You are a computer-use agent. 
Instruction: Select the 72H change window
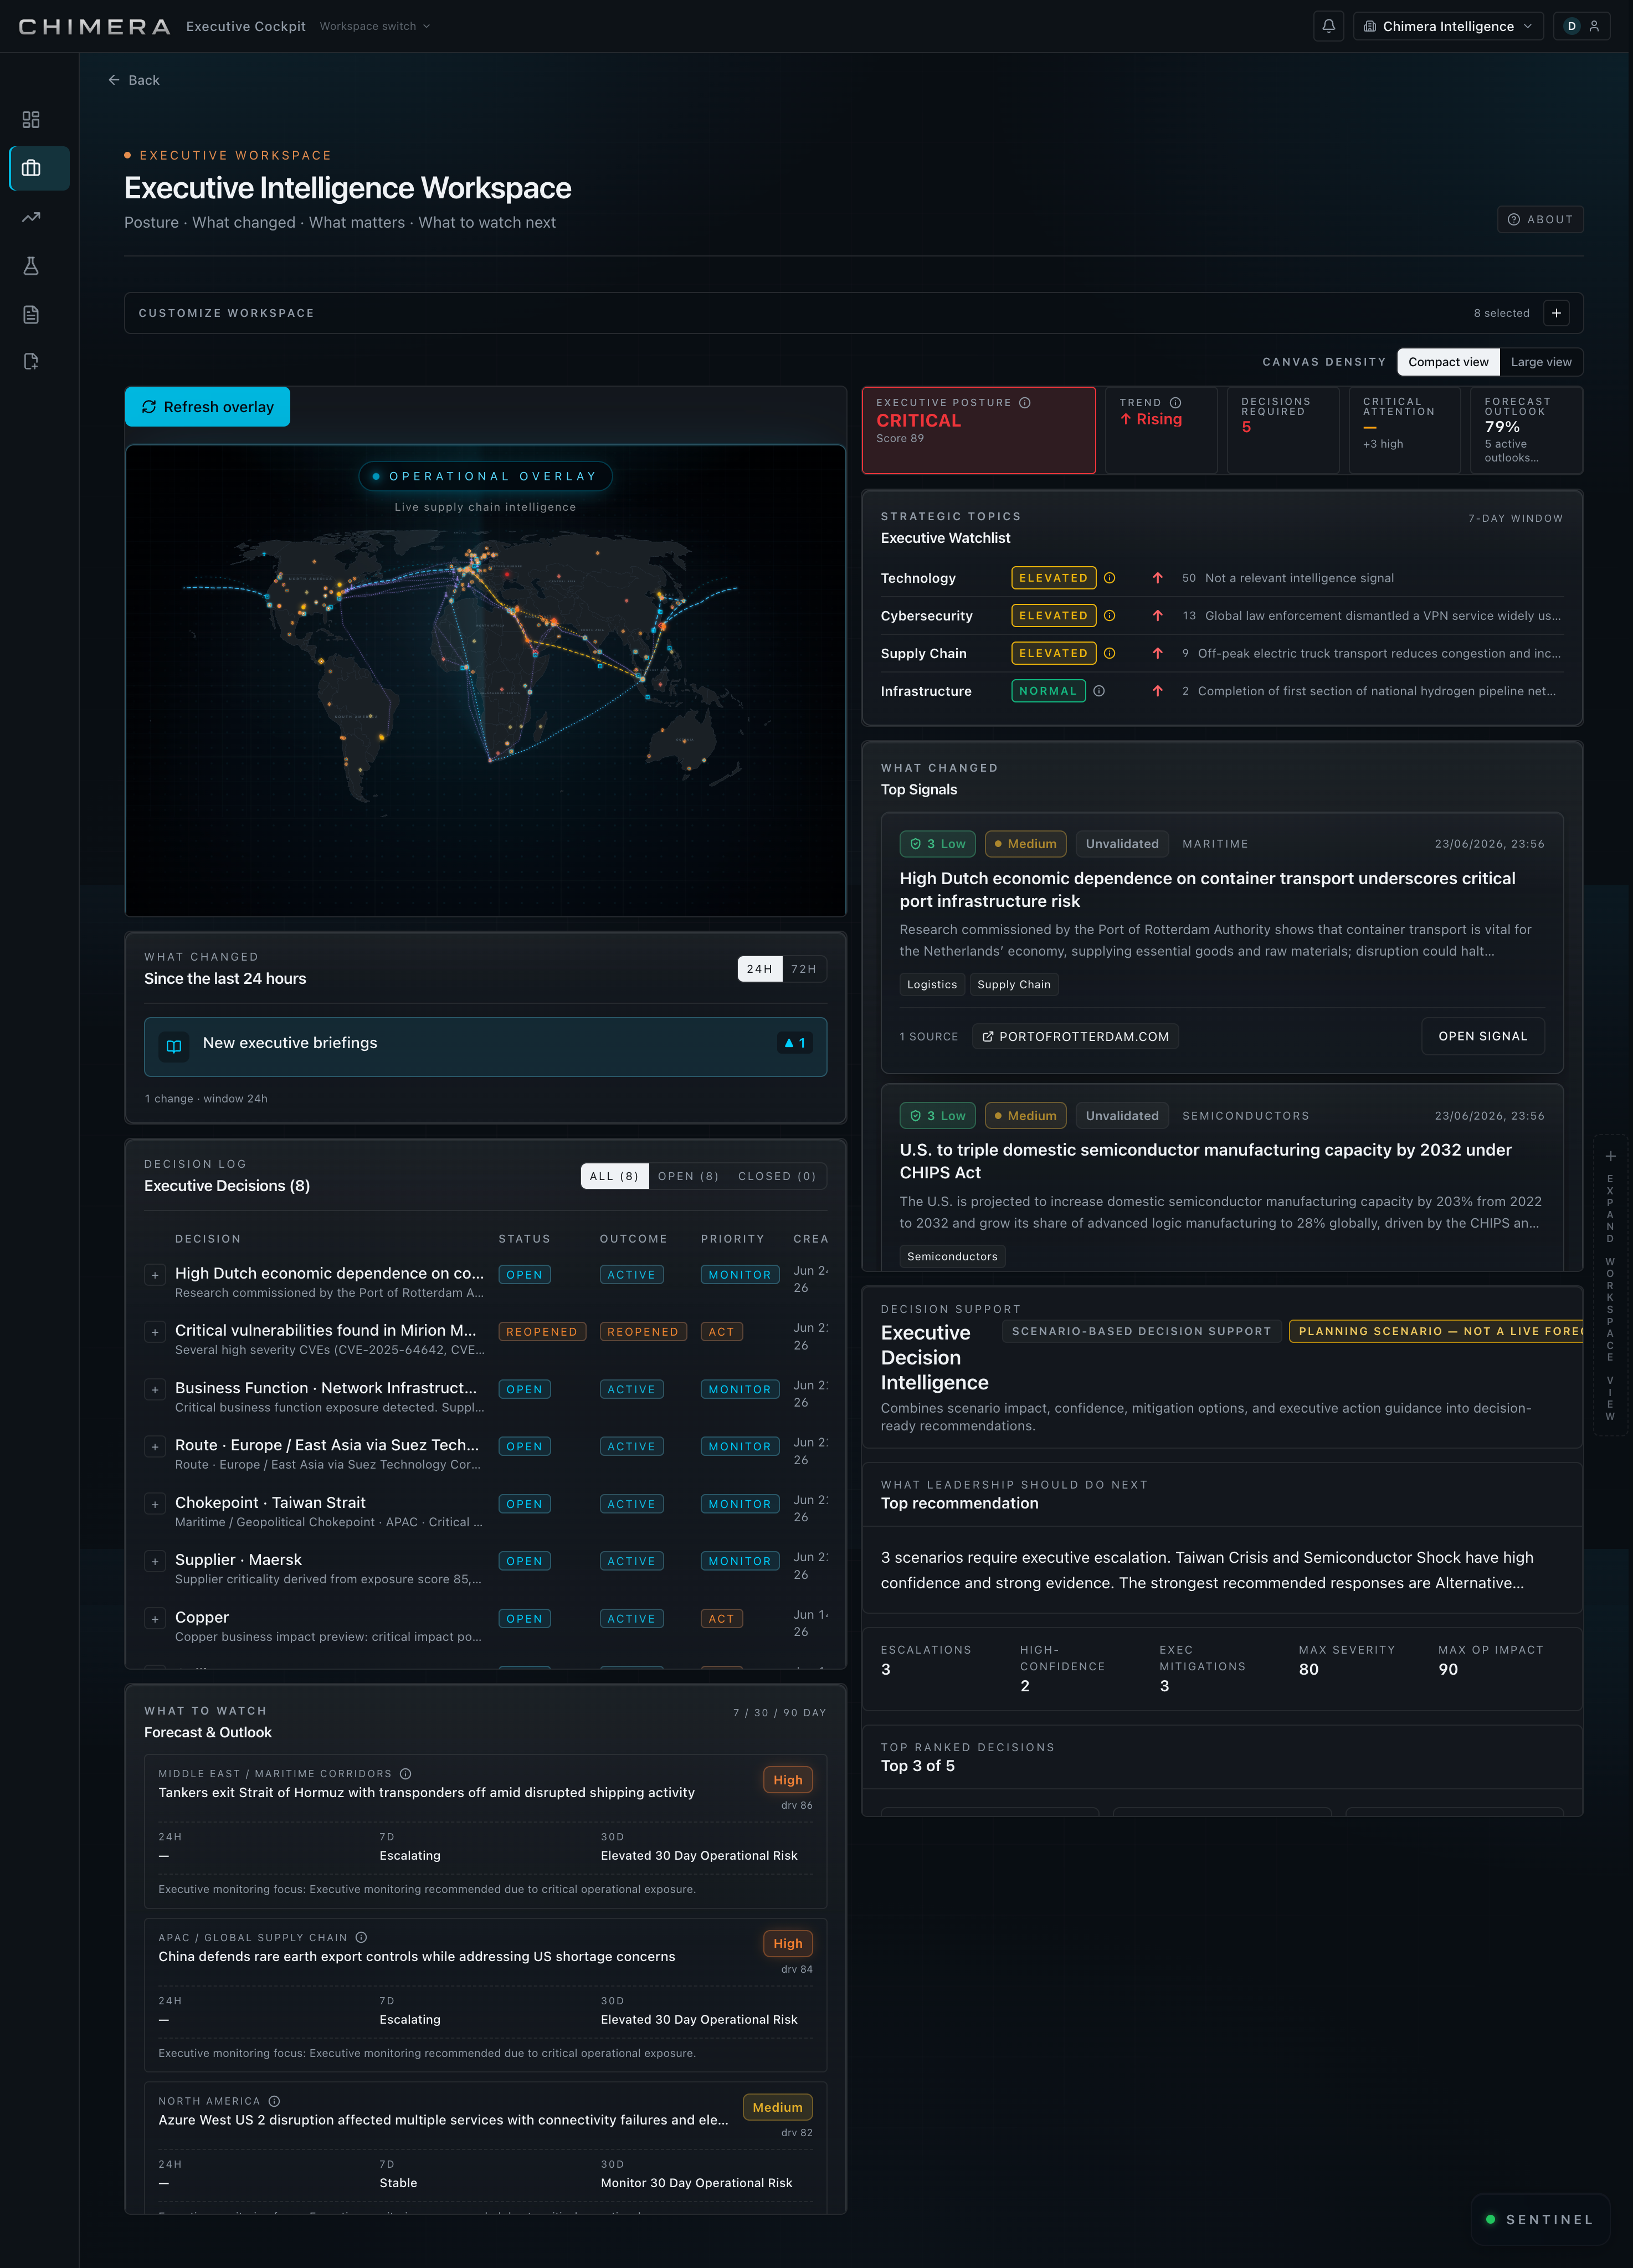click(804, 969)
